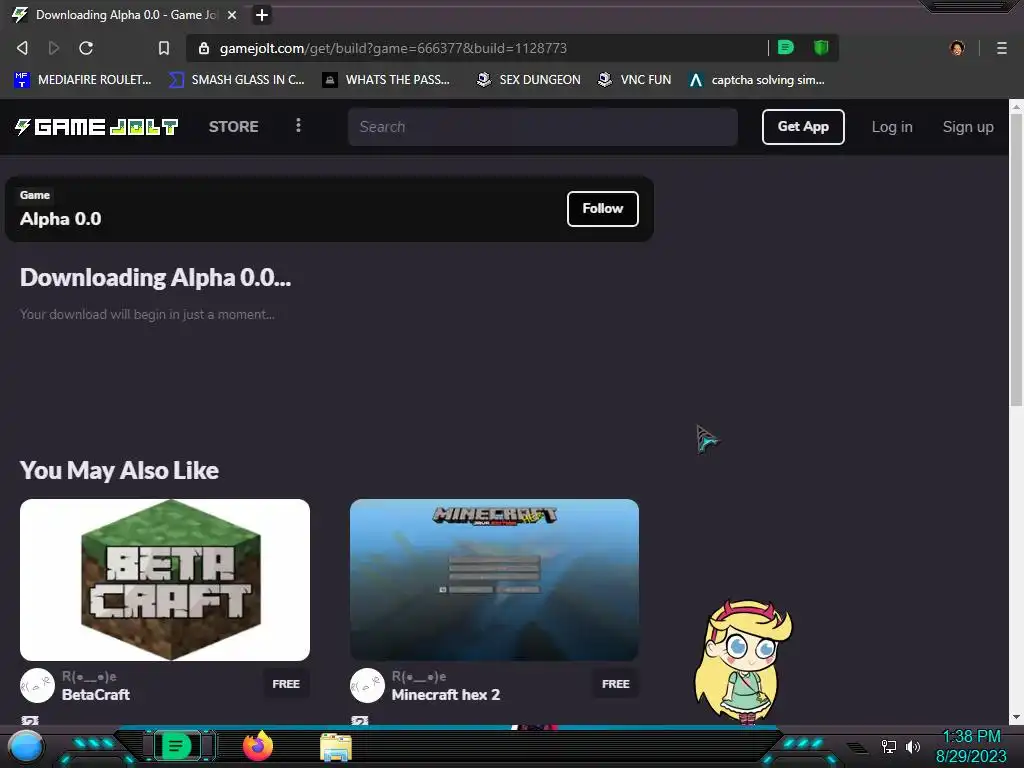Click the Star Butterfly desktop mascot
Viewport: 1024px width, 768px height.
tap(743, 663)
